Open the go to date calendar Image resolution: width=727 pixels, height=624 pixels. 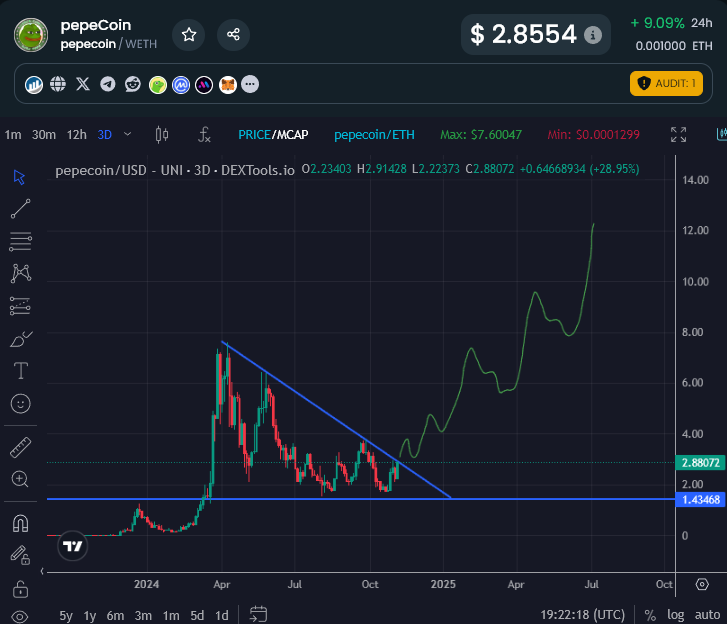tap(258, 614)
